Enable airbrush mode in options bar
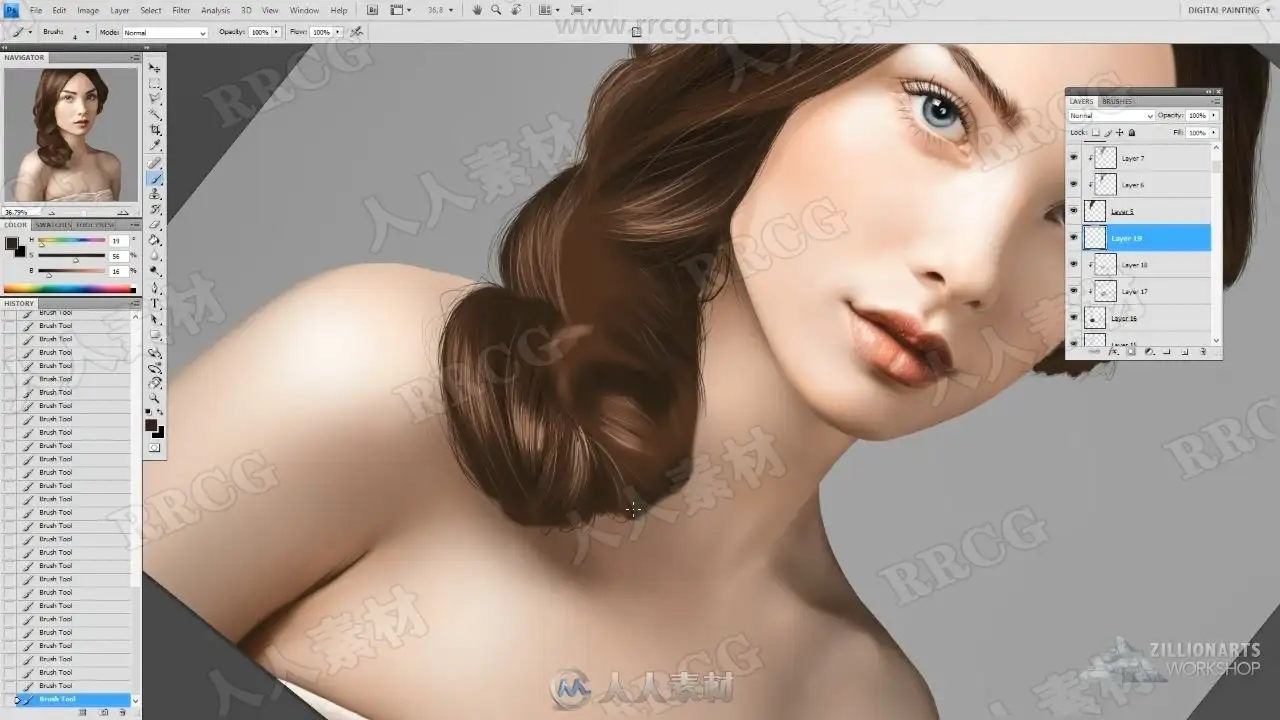 pyautogui.click(x=356, y=32)
